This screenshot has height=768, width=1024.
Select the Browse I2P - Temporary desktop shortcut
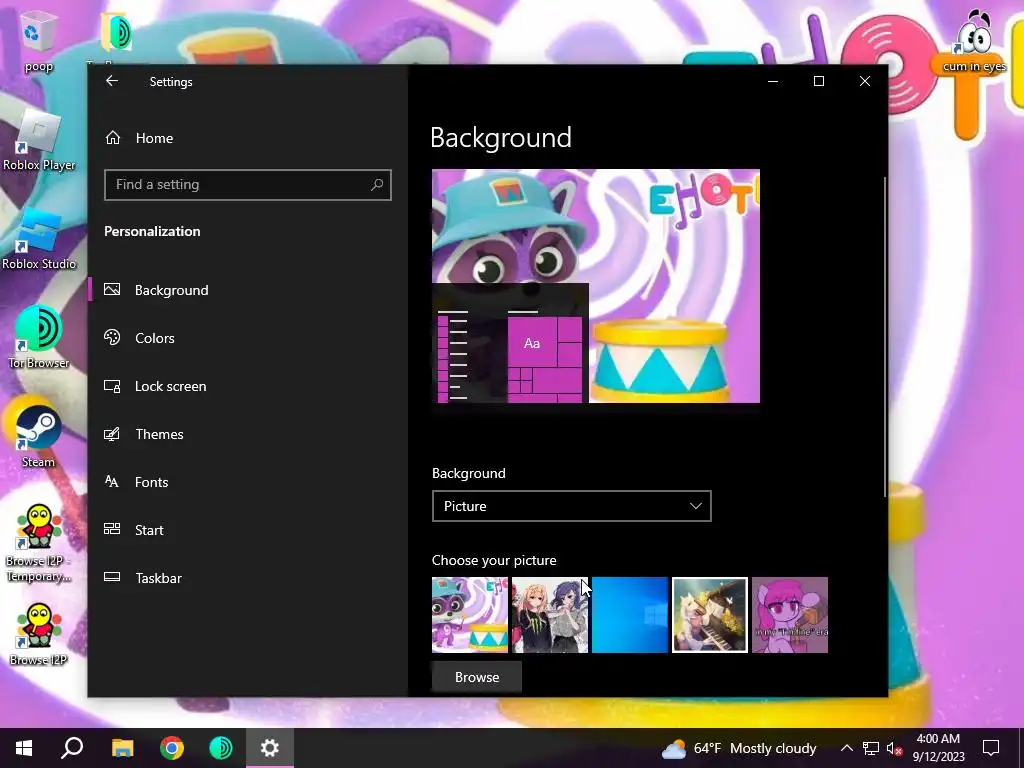(x=39, y=543)
